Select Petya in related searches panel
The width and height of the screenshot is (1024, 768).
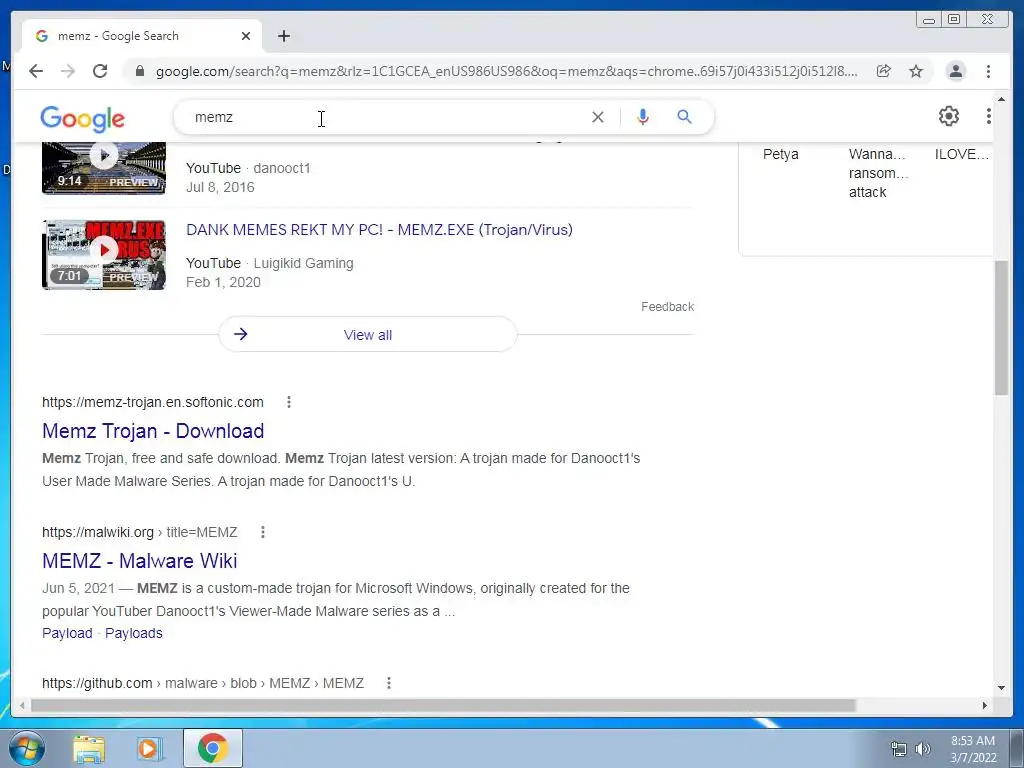[780, 154]
